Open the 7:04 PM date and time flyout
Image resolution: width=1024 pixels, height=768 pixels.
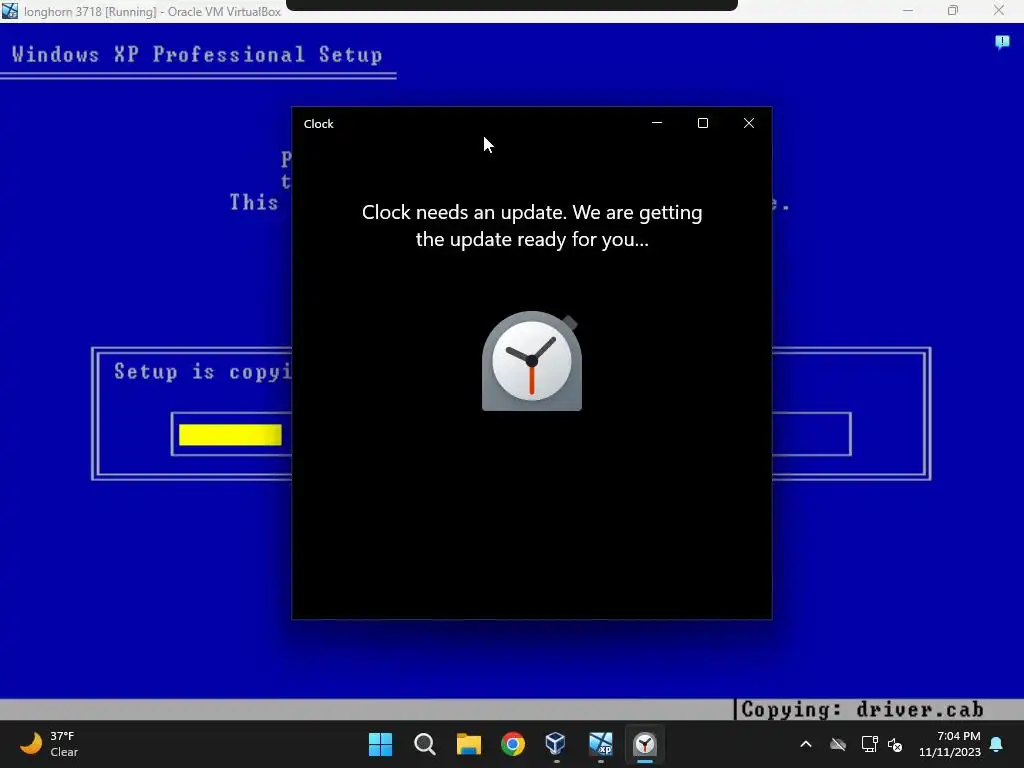coord(950,744)
